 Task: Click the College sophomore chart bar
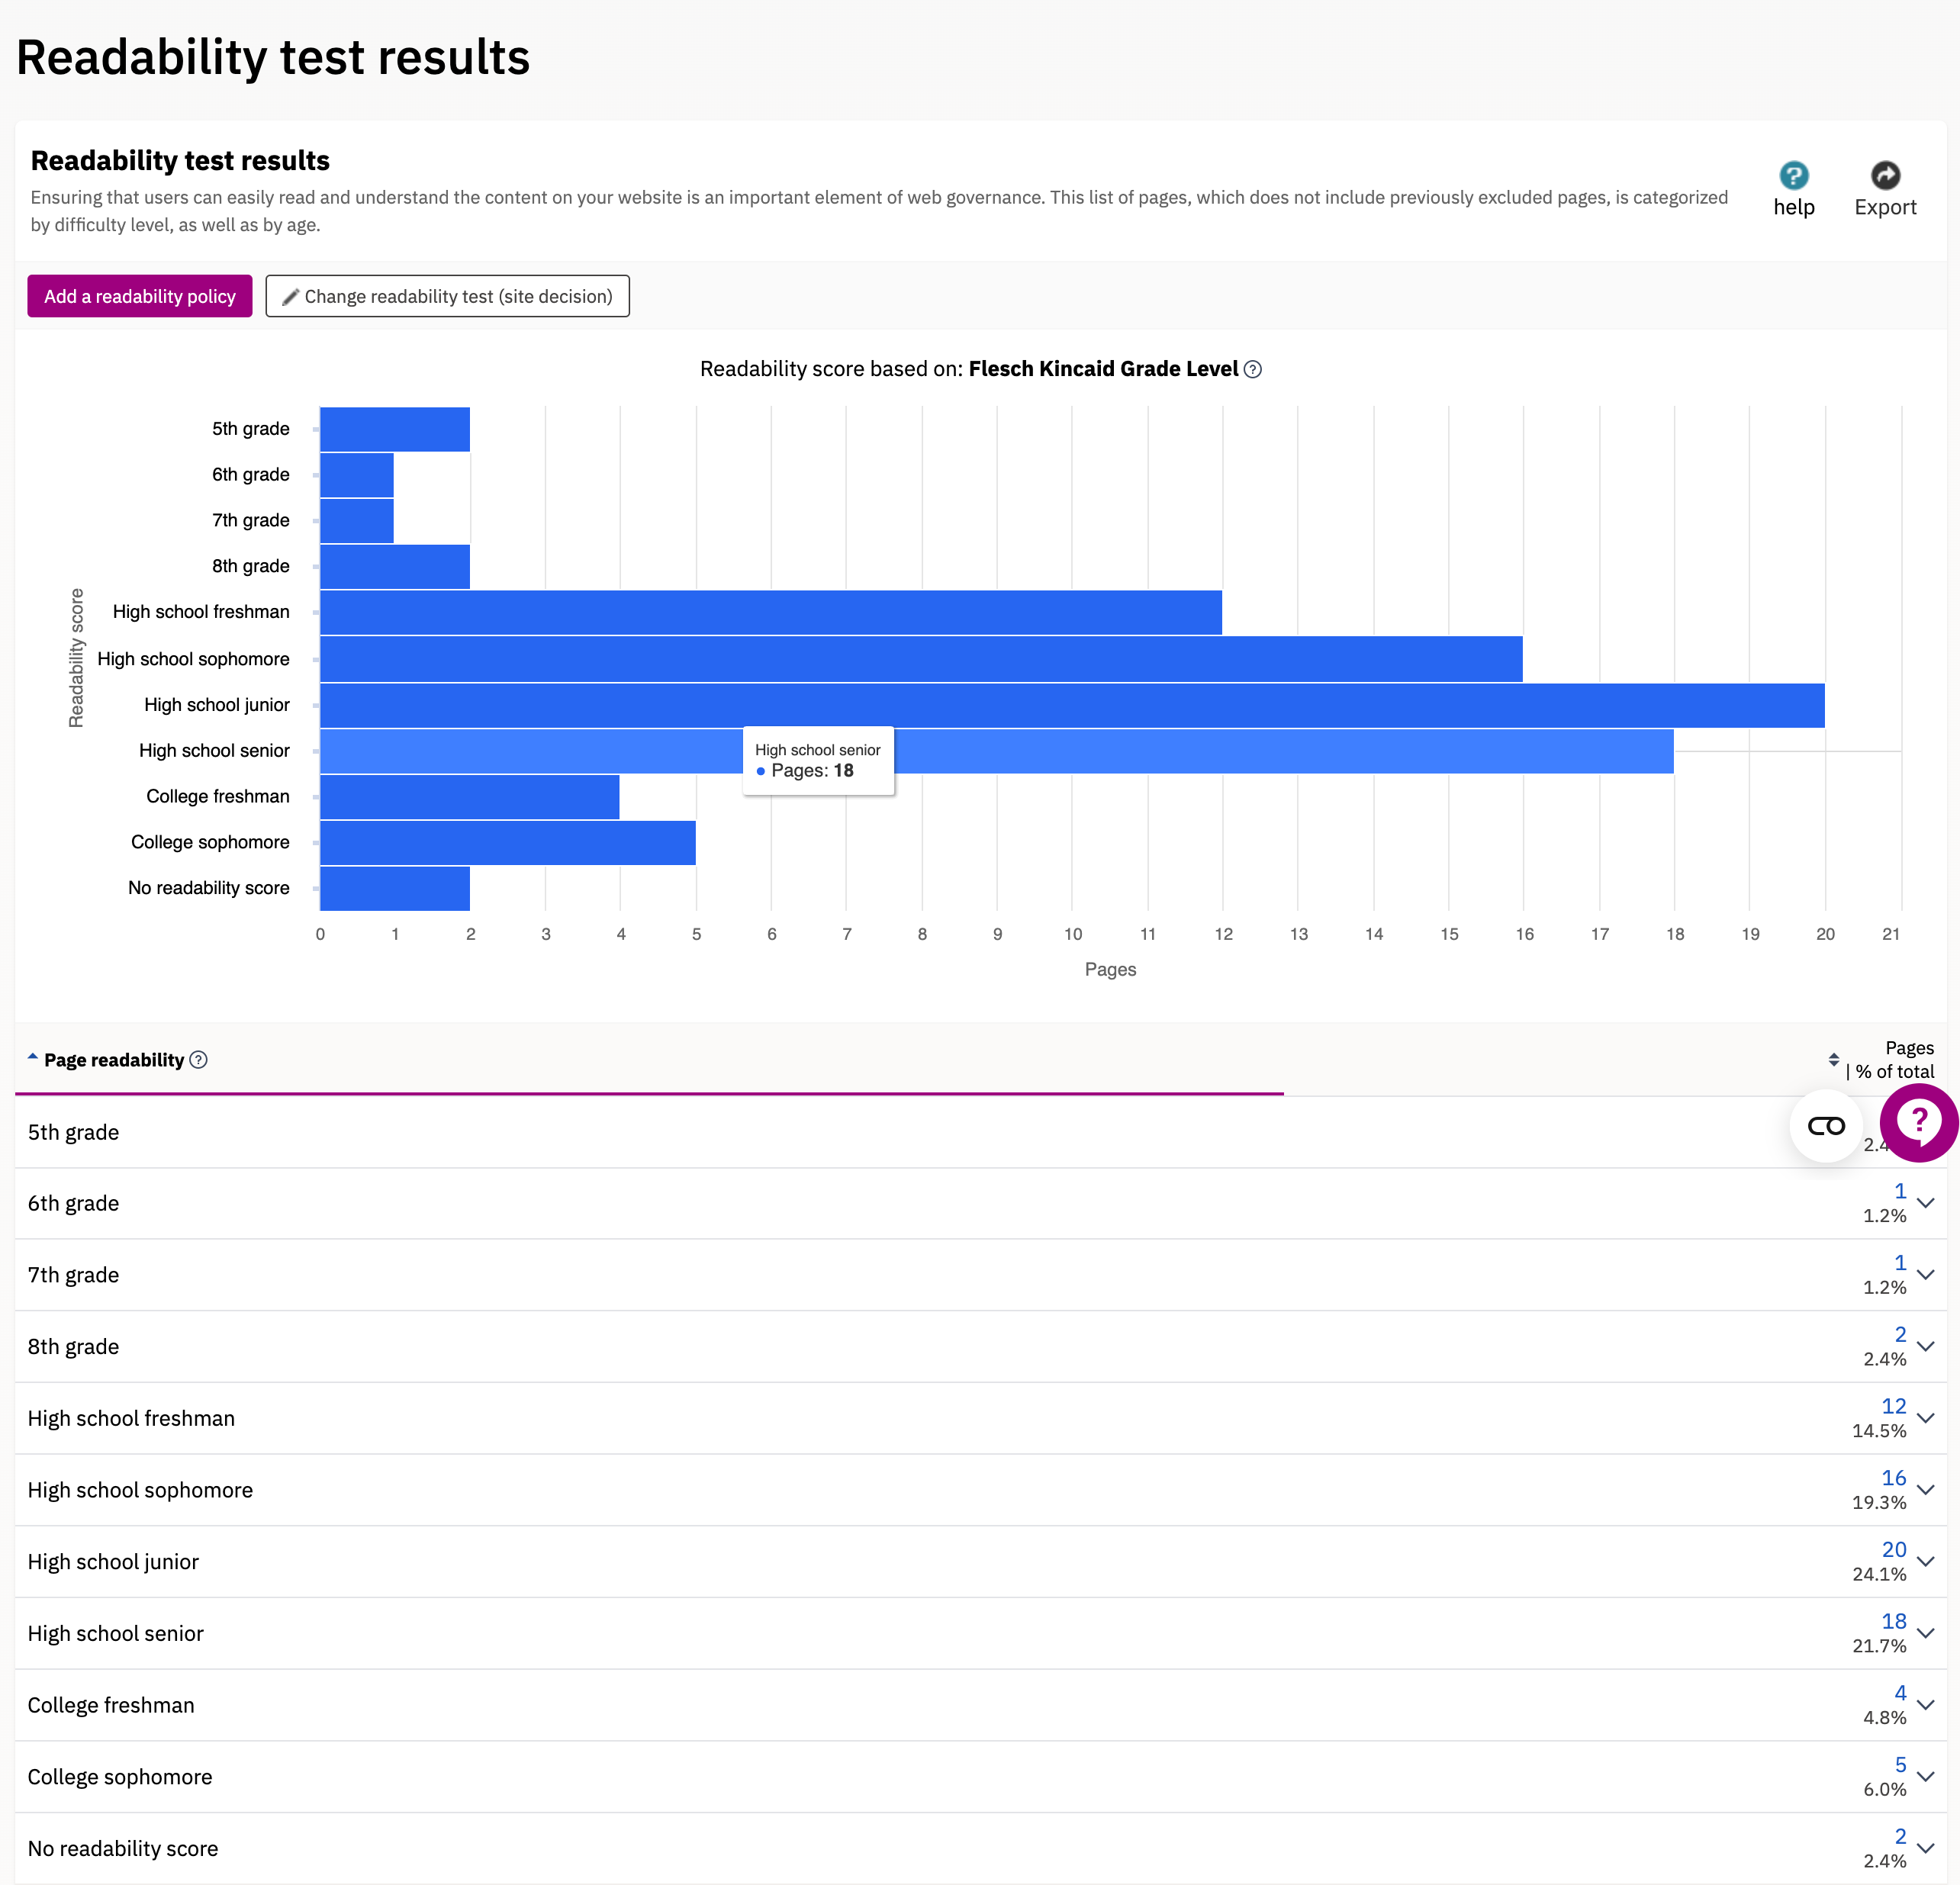507,843
